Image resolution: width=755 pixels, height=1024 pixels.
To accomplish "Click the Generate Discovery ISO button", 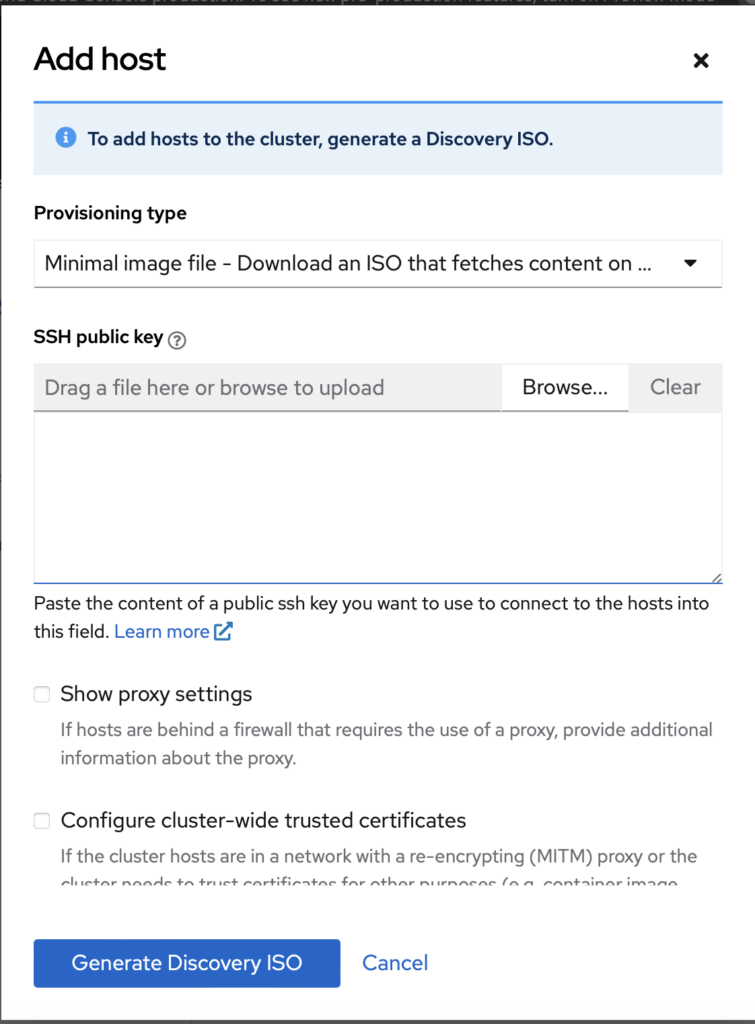I will (187, 963).
